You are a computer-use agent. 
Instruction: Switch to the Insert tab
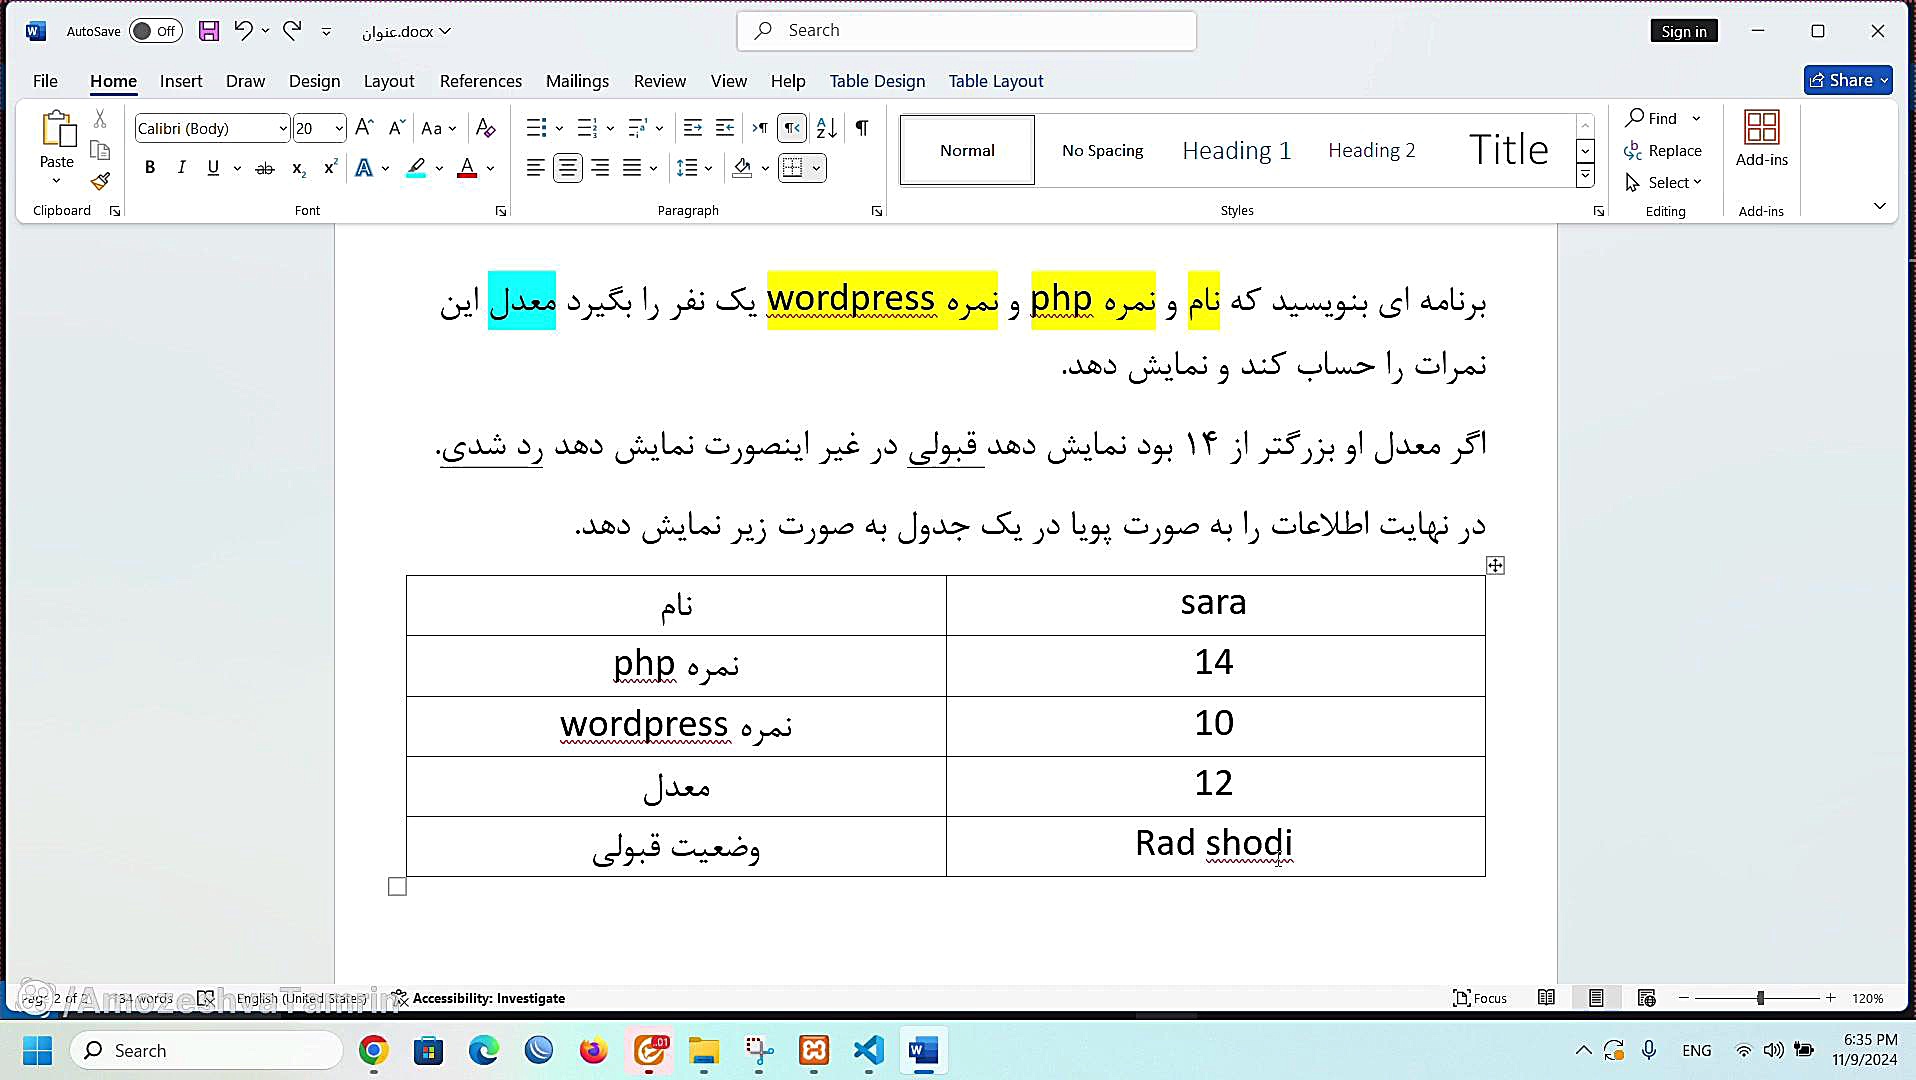click(181, 81)
